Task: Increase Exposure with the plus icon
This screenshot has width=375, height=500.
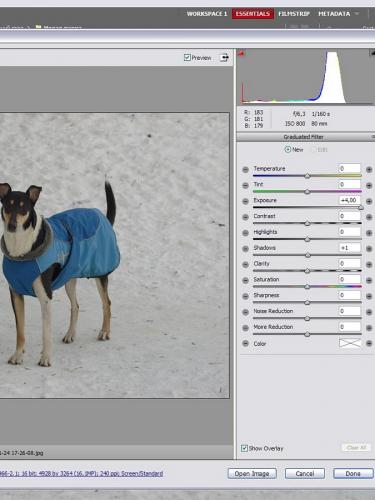Action: tap(369, 201)
